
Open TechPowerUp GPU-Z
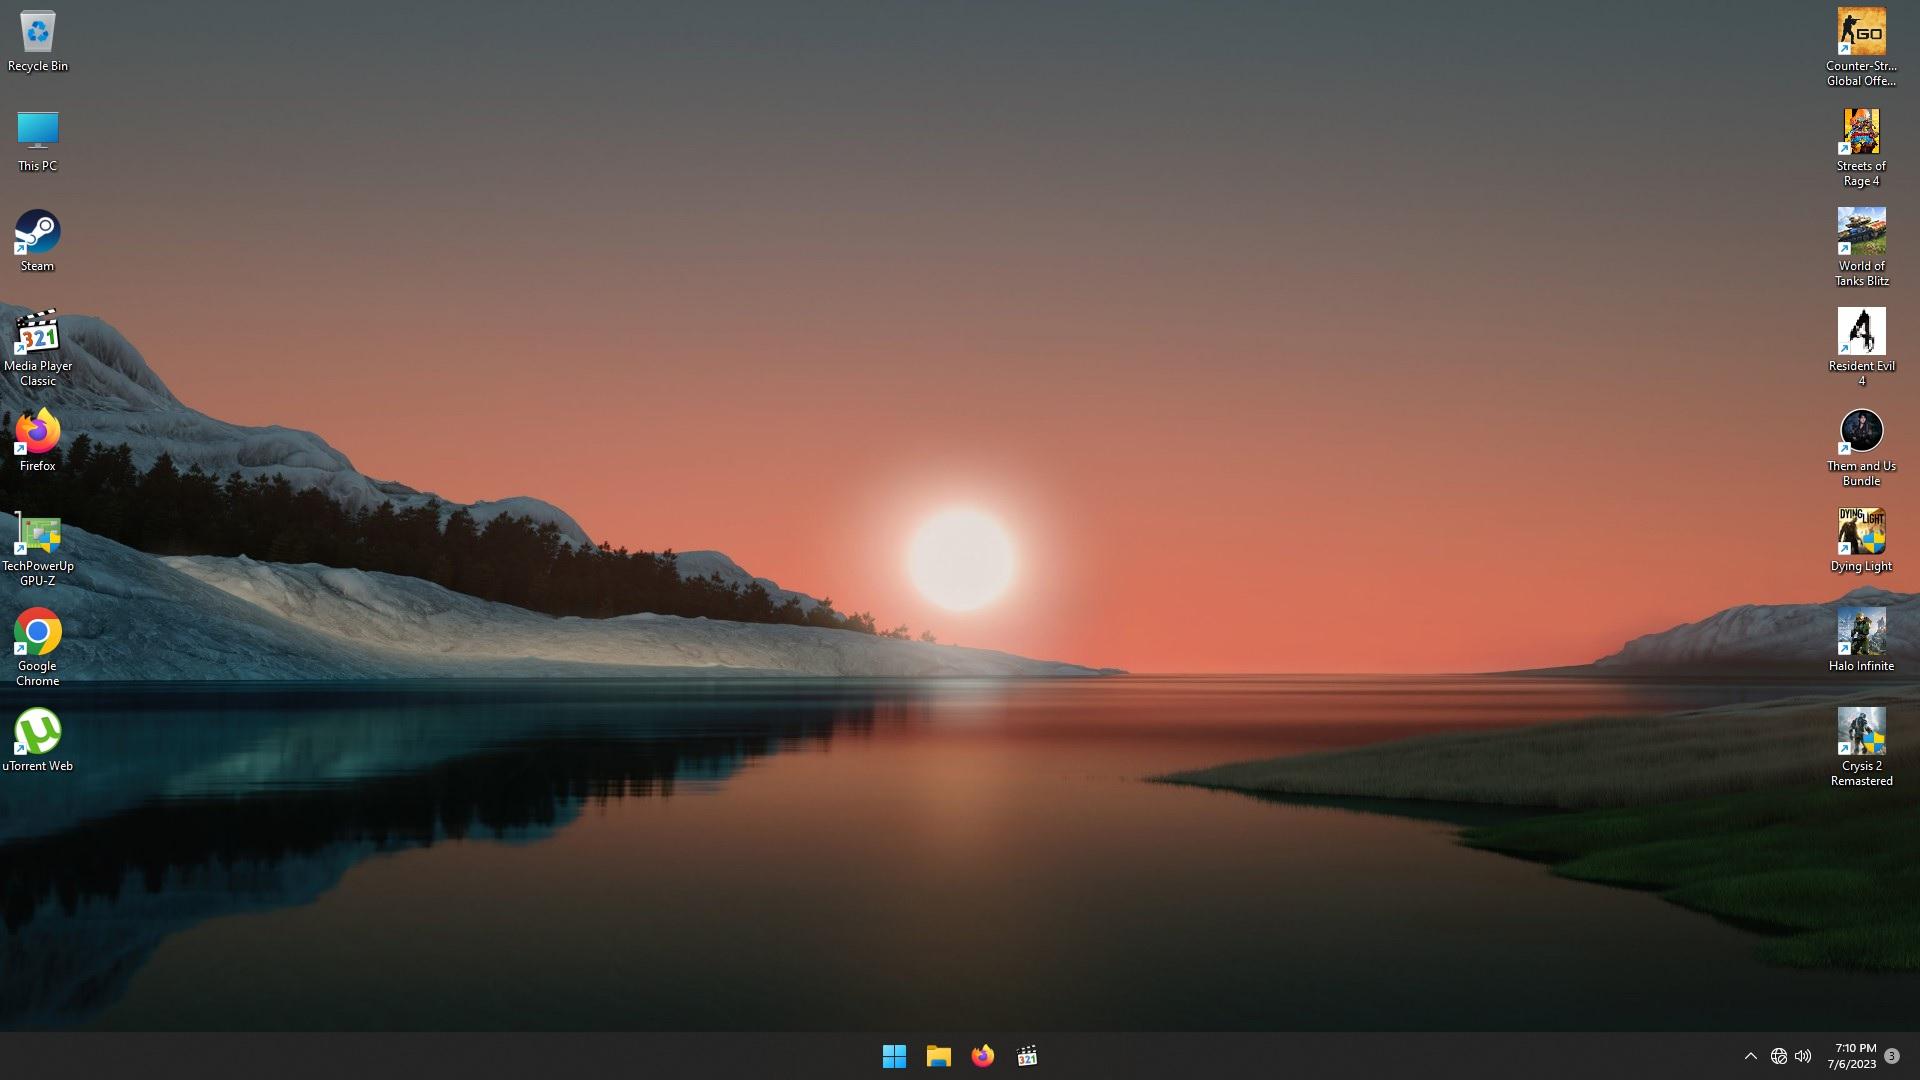pos(37,532)
